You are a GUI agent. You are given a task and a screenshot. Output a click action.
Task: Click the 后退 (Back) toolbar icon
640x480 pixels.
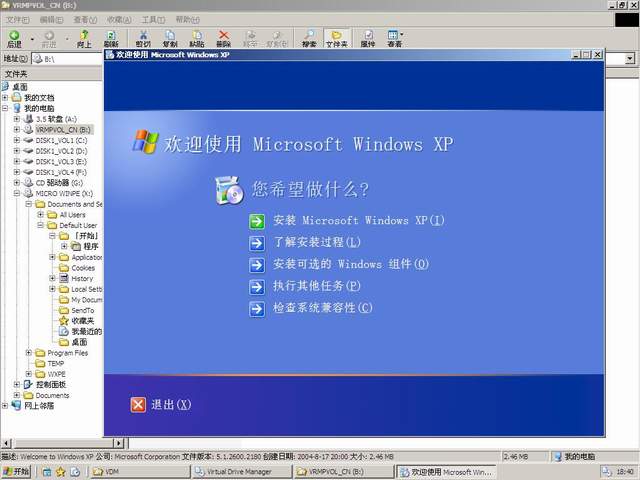tap(14, 39)
